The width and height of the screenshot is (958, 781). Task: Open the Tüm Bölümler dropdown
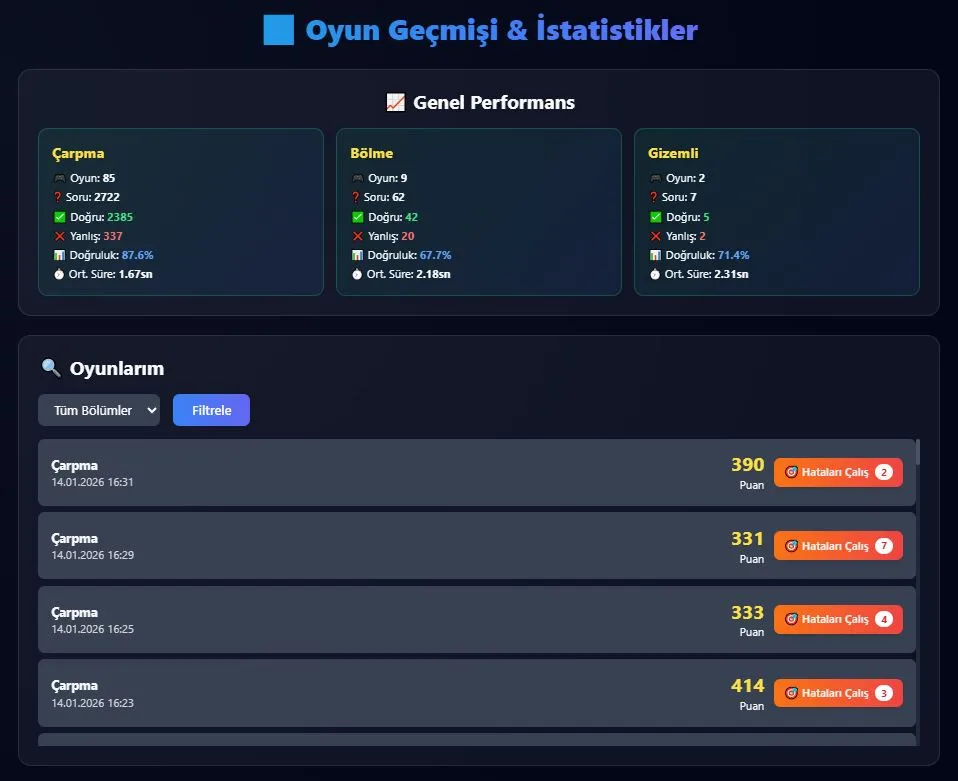click(98, 410)
